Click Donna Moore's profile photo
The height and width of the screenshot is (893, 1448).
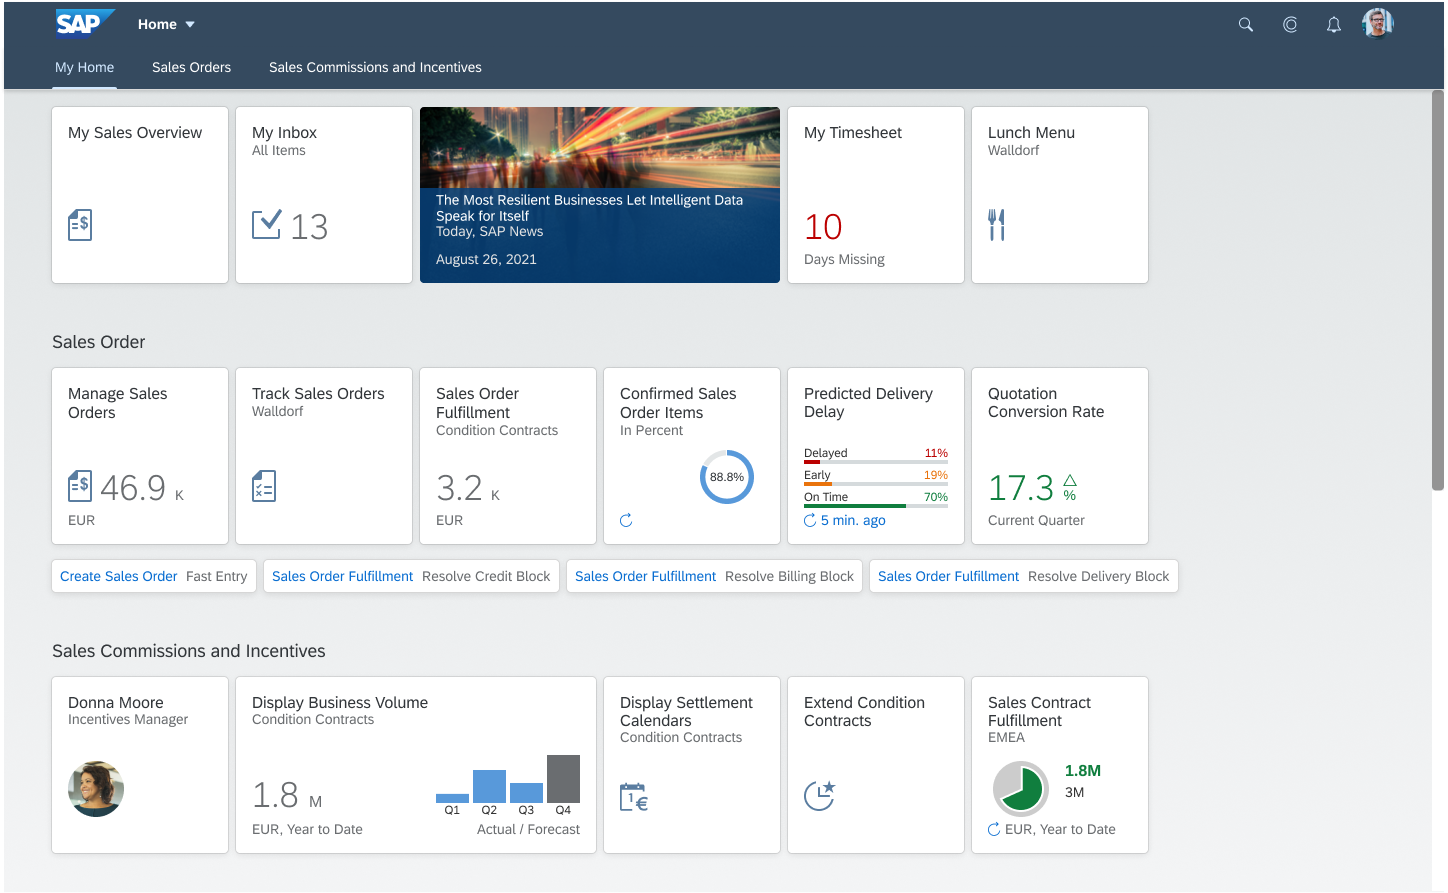(x=95, y=788)
